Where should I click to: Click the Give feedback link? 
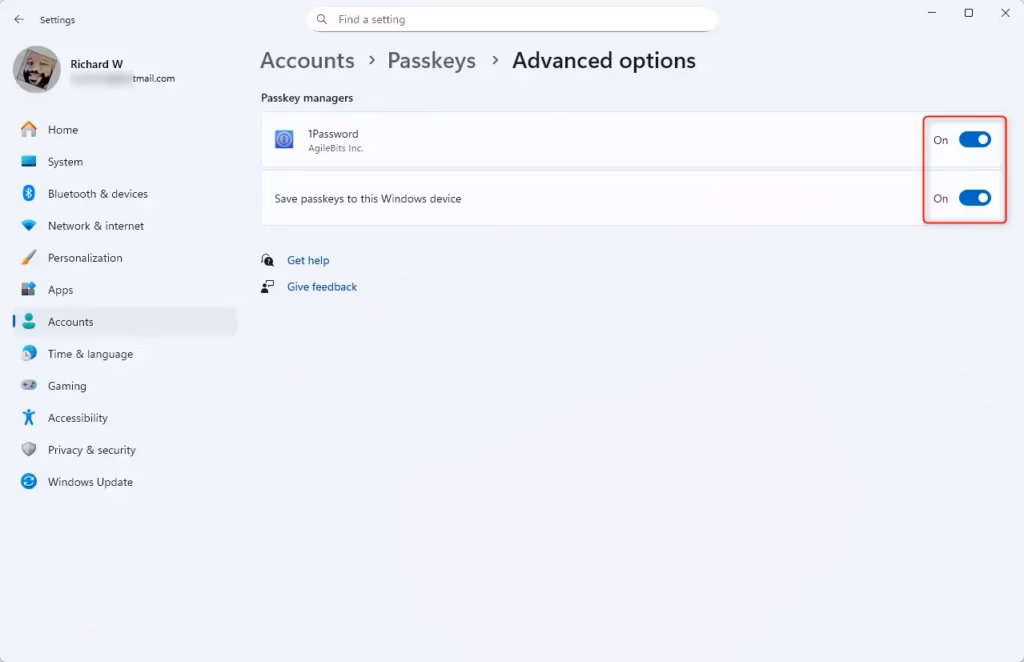click(x=322, y=287)
